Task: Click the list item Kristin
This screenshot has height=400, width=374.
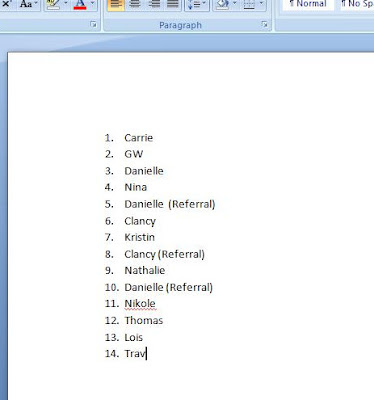Action: pos(140,237)
